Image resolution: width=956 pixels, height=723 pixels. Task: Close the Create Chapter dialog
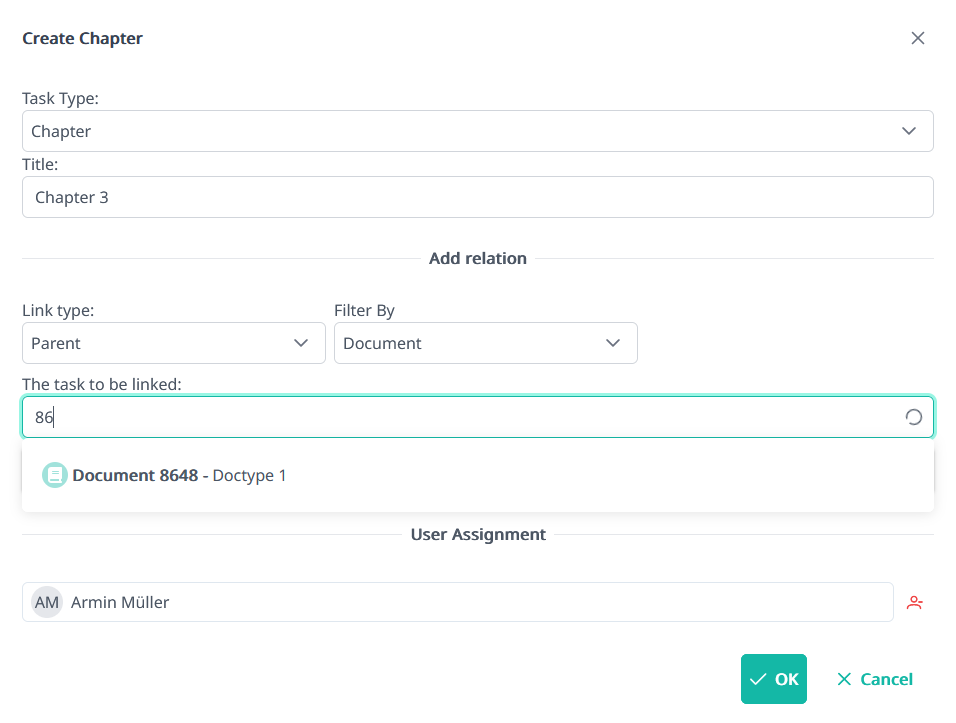click(x=917, y=39)
